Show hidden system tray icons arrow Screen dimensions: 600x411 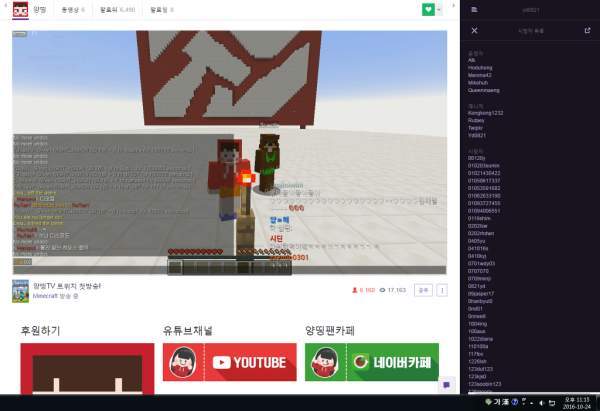point(532,403)
